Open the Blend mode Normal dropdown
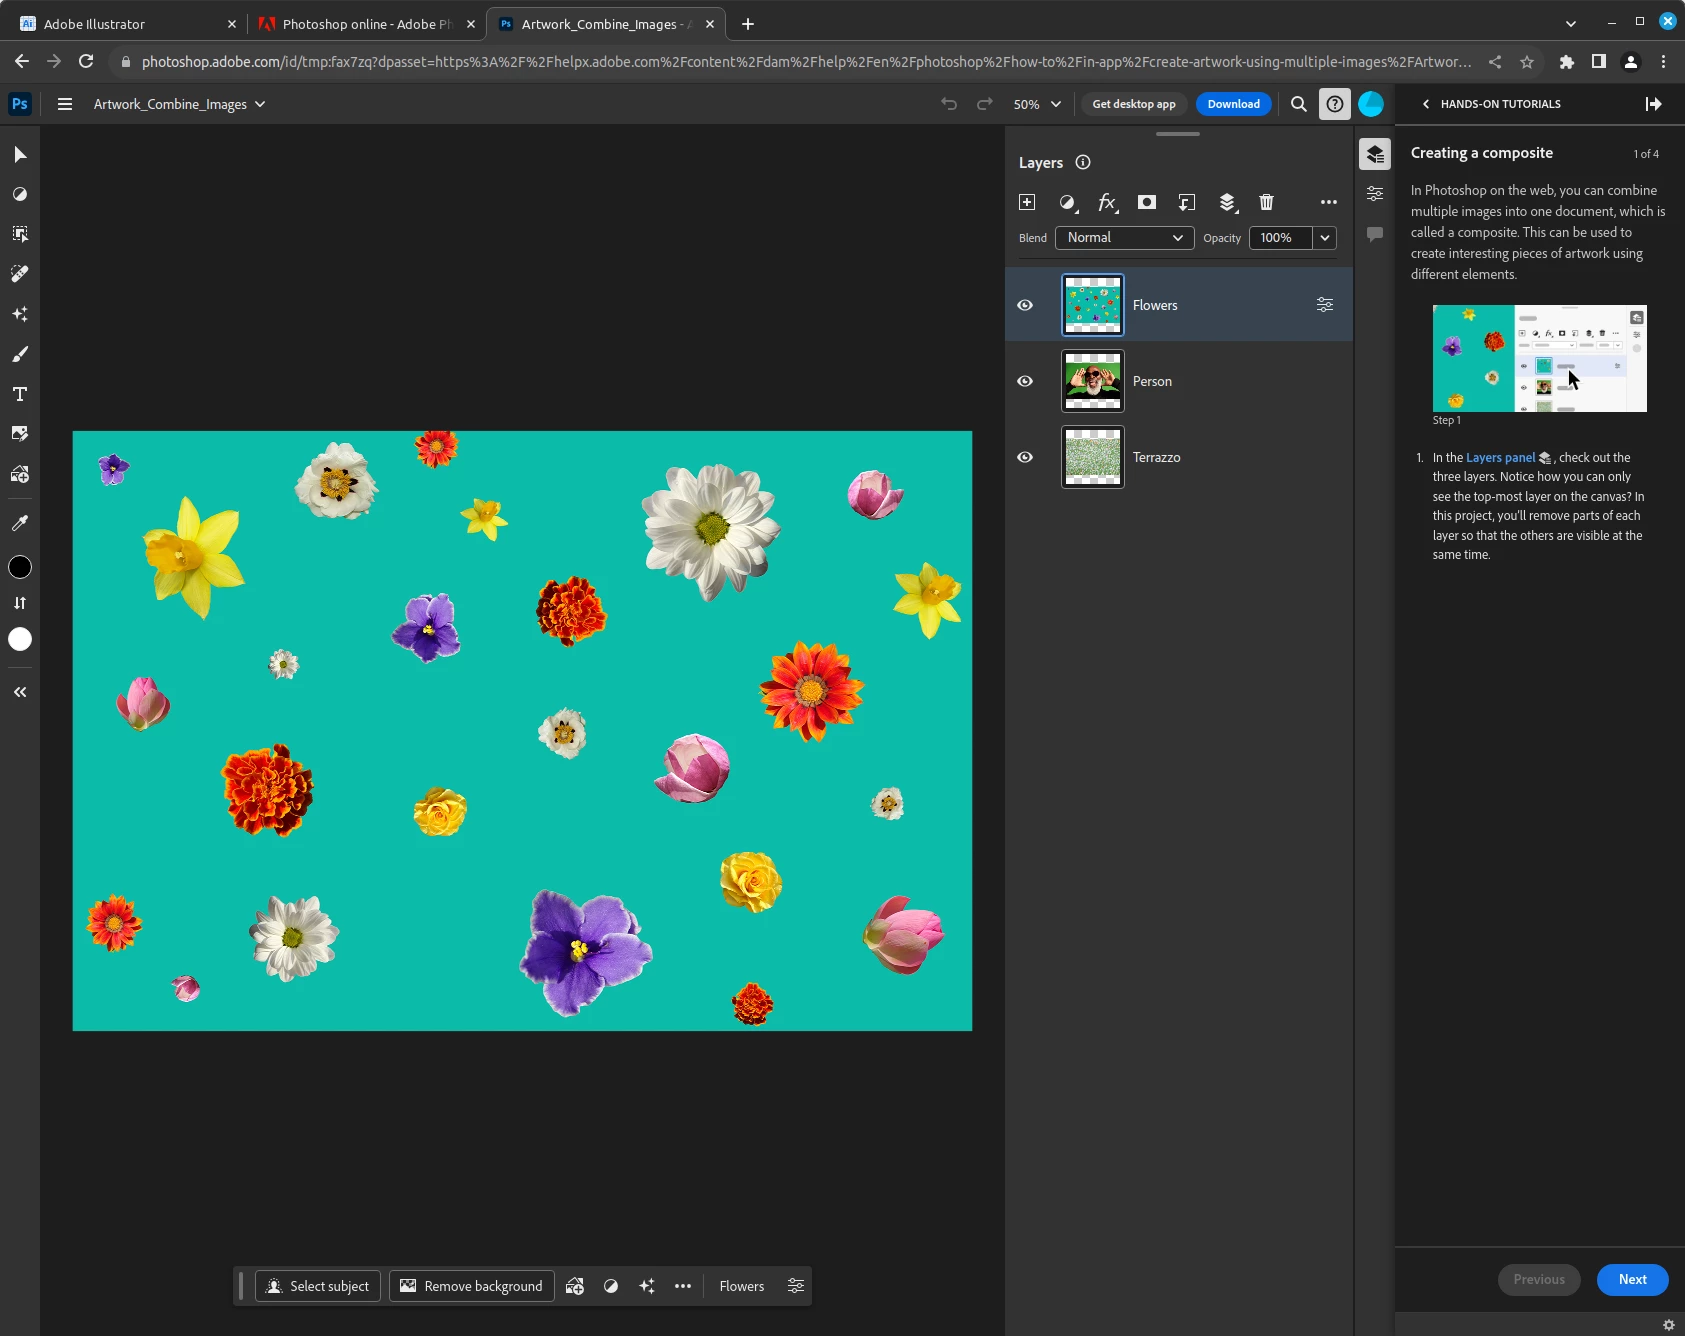The width and height of the screenshot is (1685, 1336). pyautogui.click(x=1124, y=238)
